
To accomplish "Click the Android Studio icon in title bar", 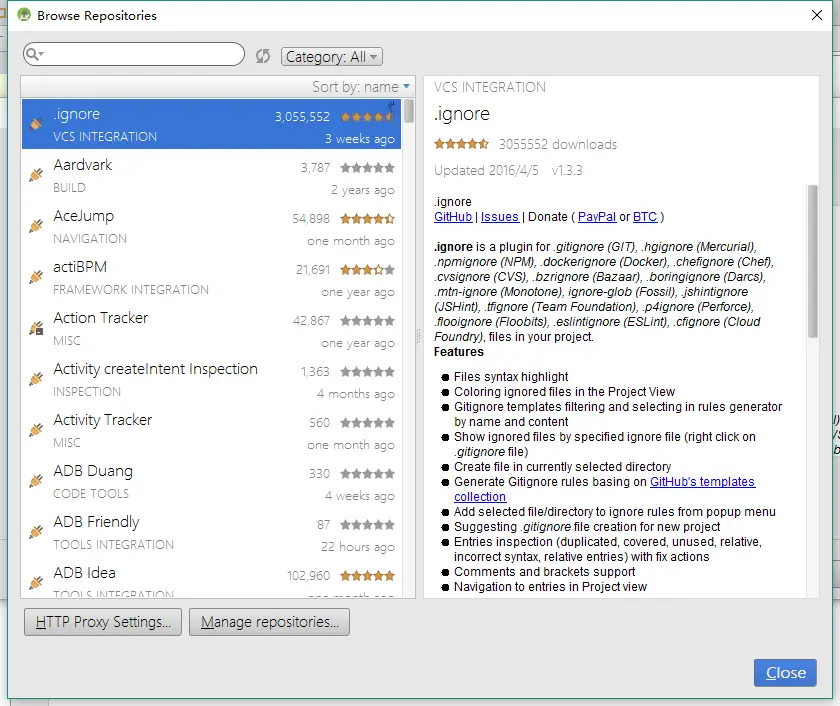I will [x=24, y=15].
